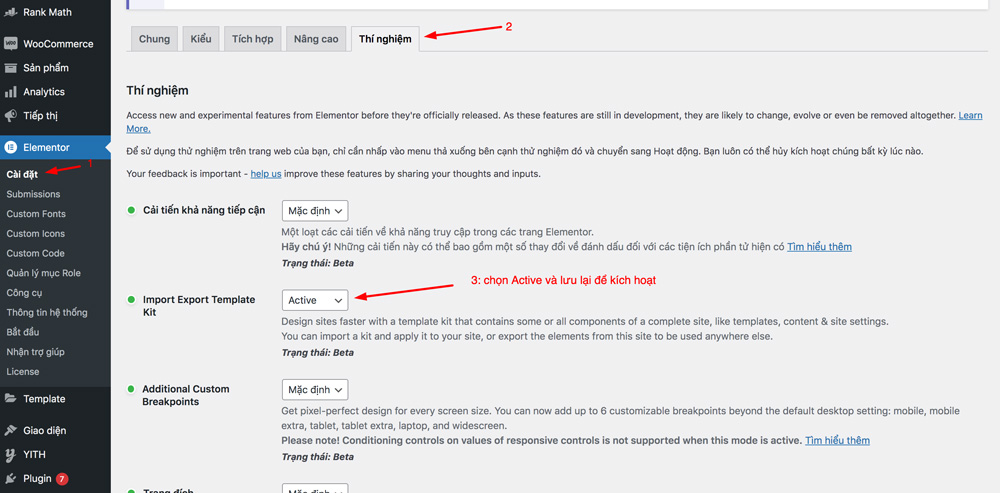This screenshot has height=493, width=1000.
Task: Open Quản lý mục Role submenu
Action: click(x=43, y=273)
